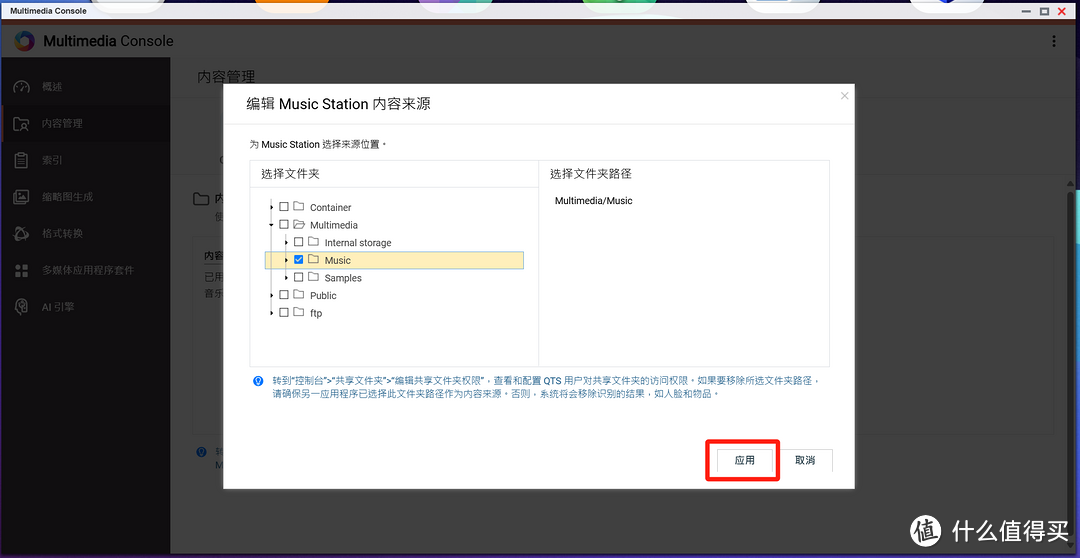Open AI 引擎 in sidebar
Viewport: 1080px width, 558px height.
(85, 307)
